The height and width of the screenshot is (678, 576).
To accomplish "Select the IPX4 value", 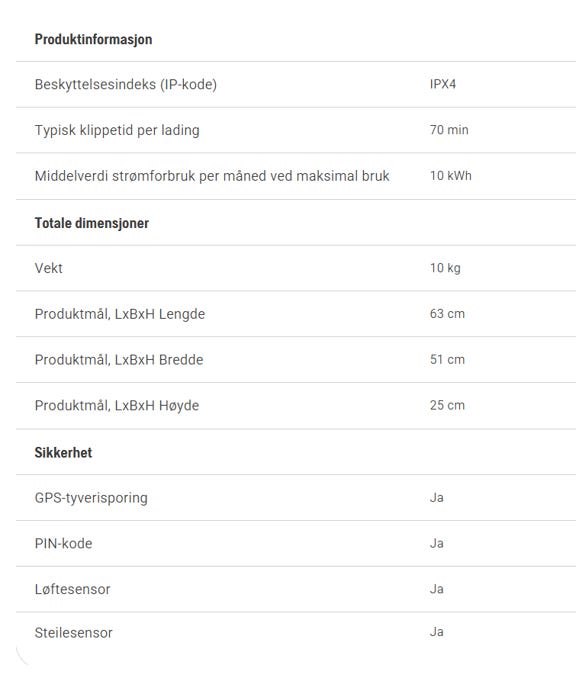I will pyautogui.click(x=443, y=84).
